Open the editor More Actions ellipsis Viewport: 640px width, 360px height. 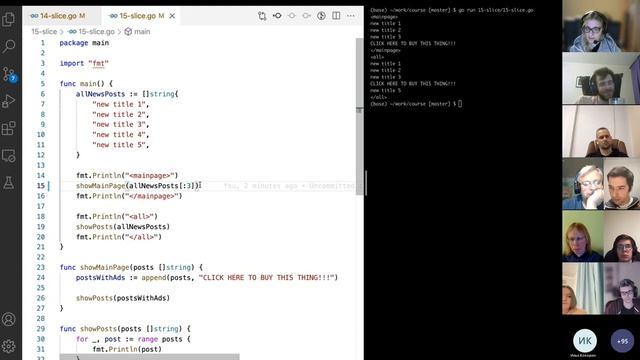[351, 16]
